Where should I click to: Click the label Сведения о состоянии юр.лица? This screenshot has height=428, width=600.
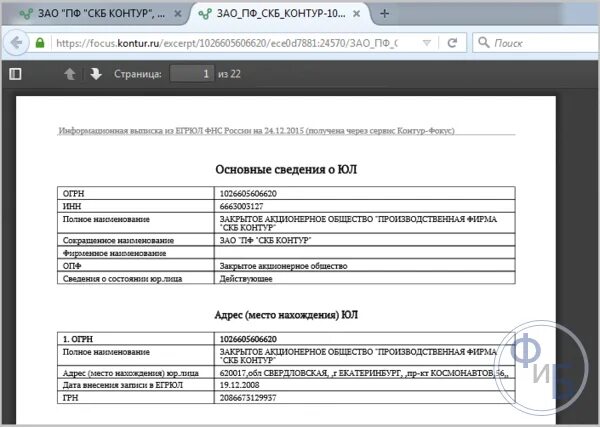[122, 278]
